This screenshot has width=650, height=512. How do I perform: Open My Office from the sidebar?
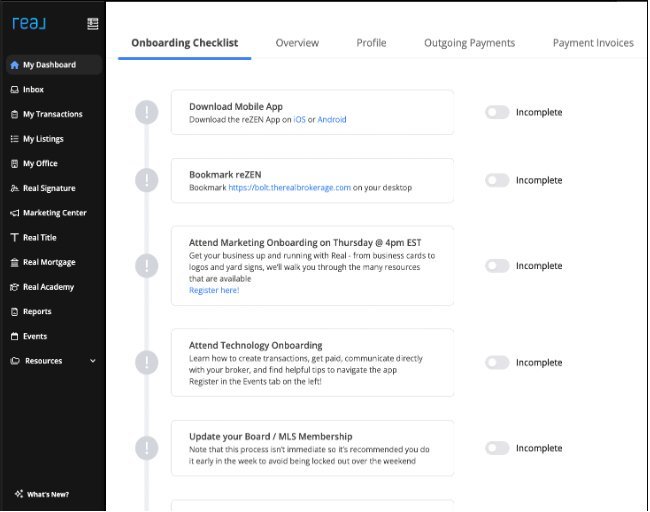tap(40, 164)
